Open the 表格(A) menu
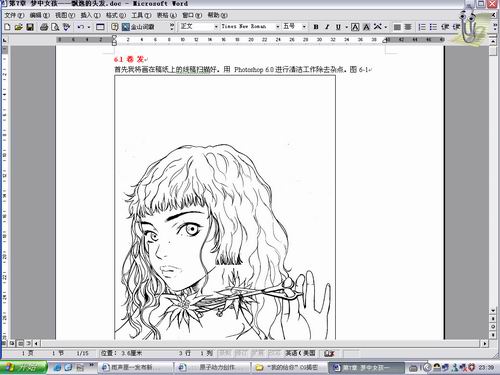 click(167, 15)
